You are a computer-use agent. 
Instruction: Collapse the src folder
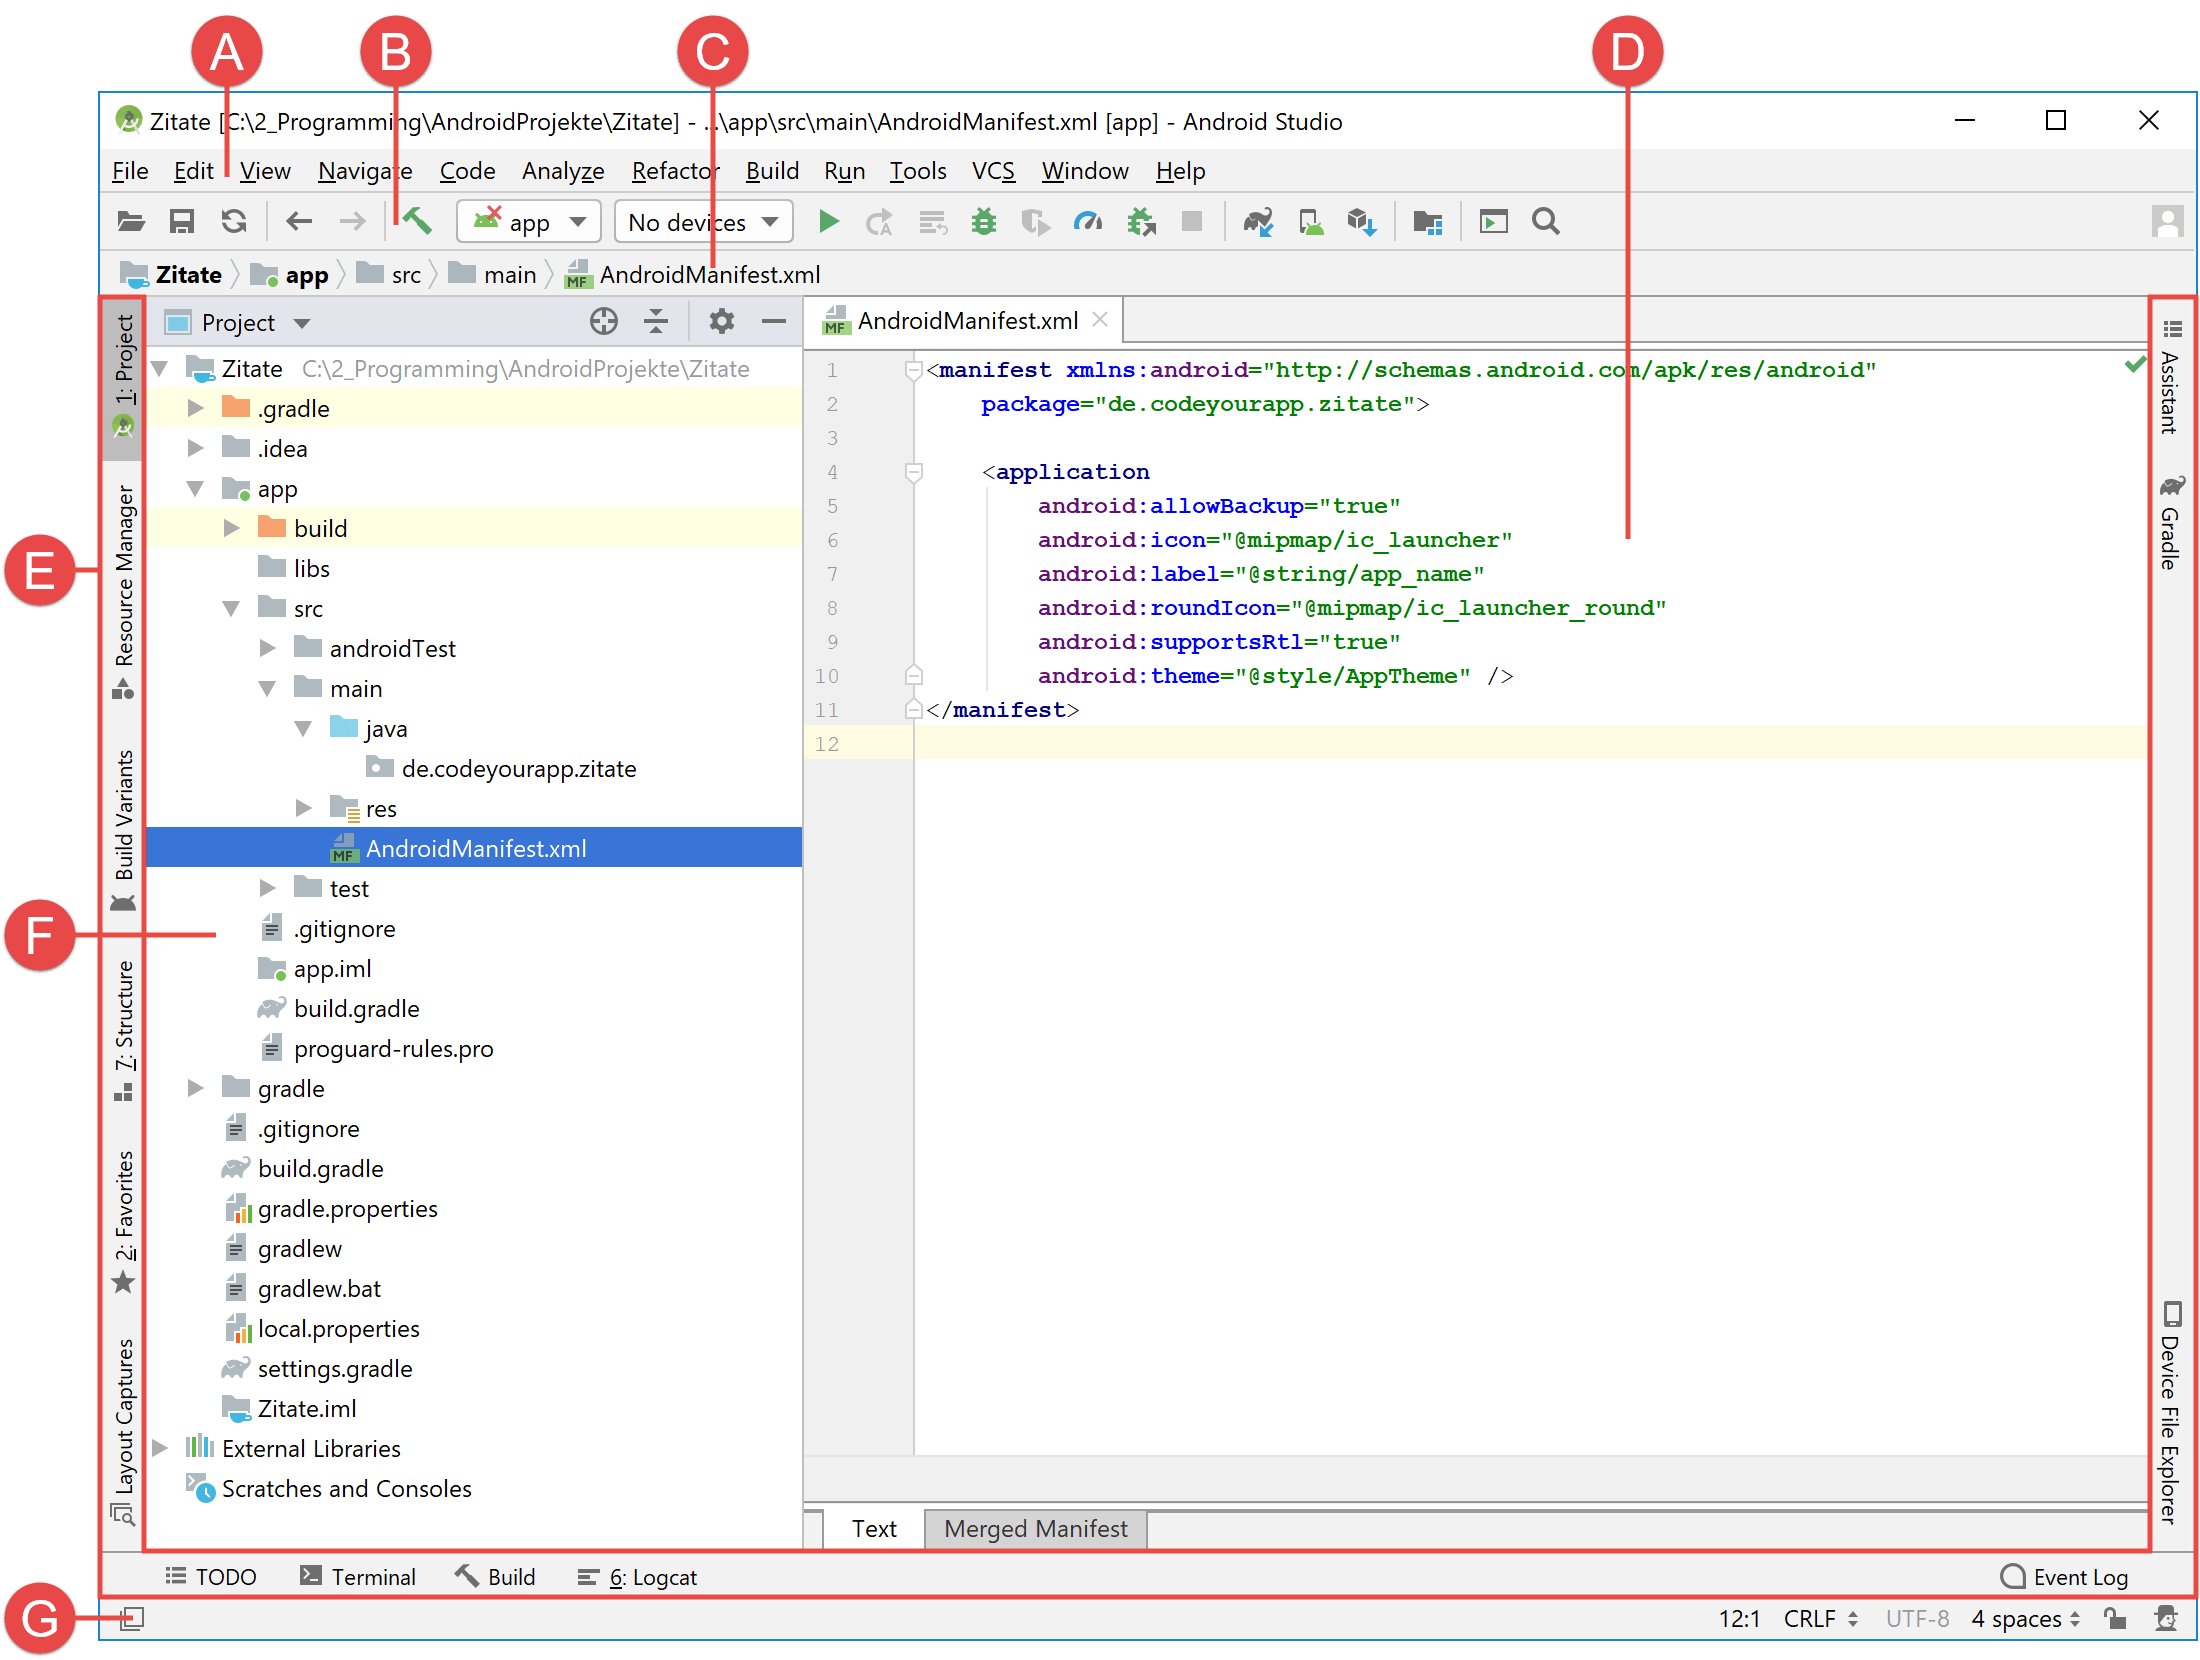pos(232,608)
